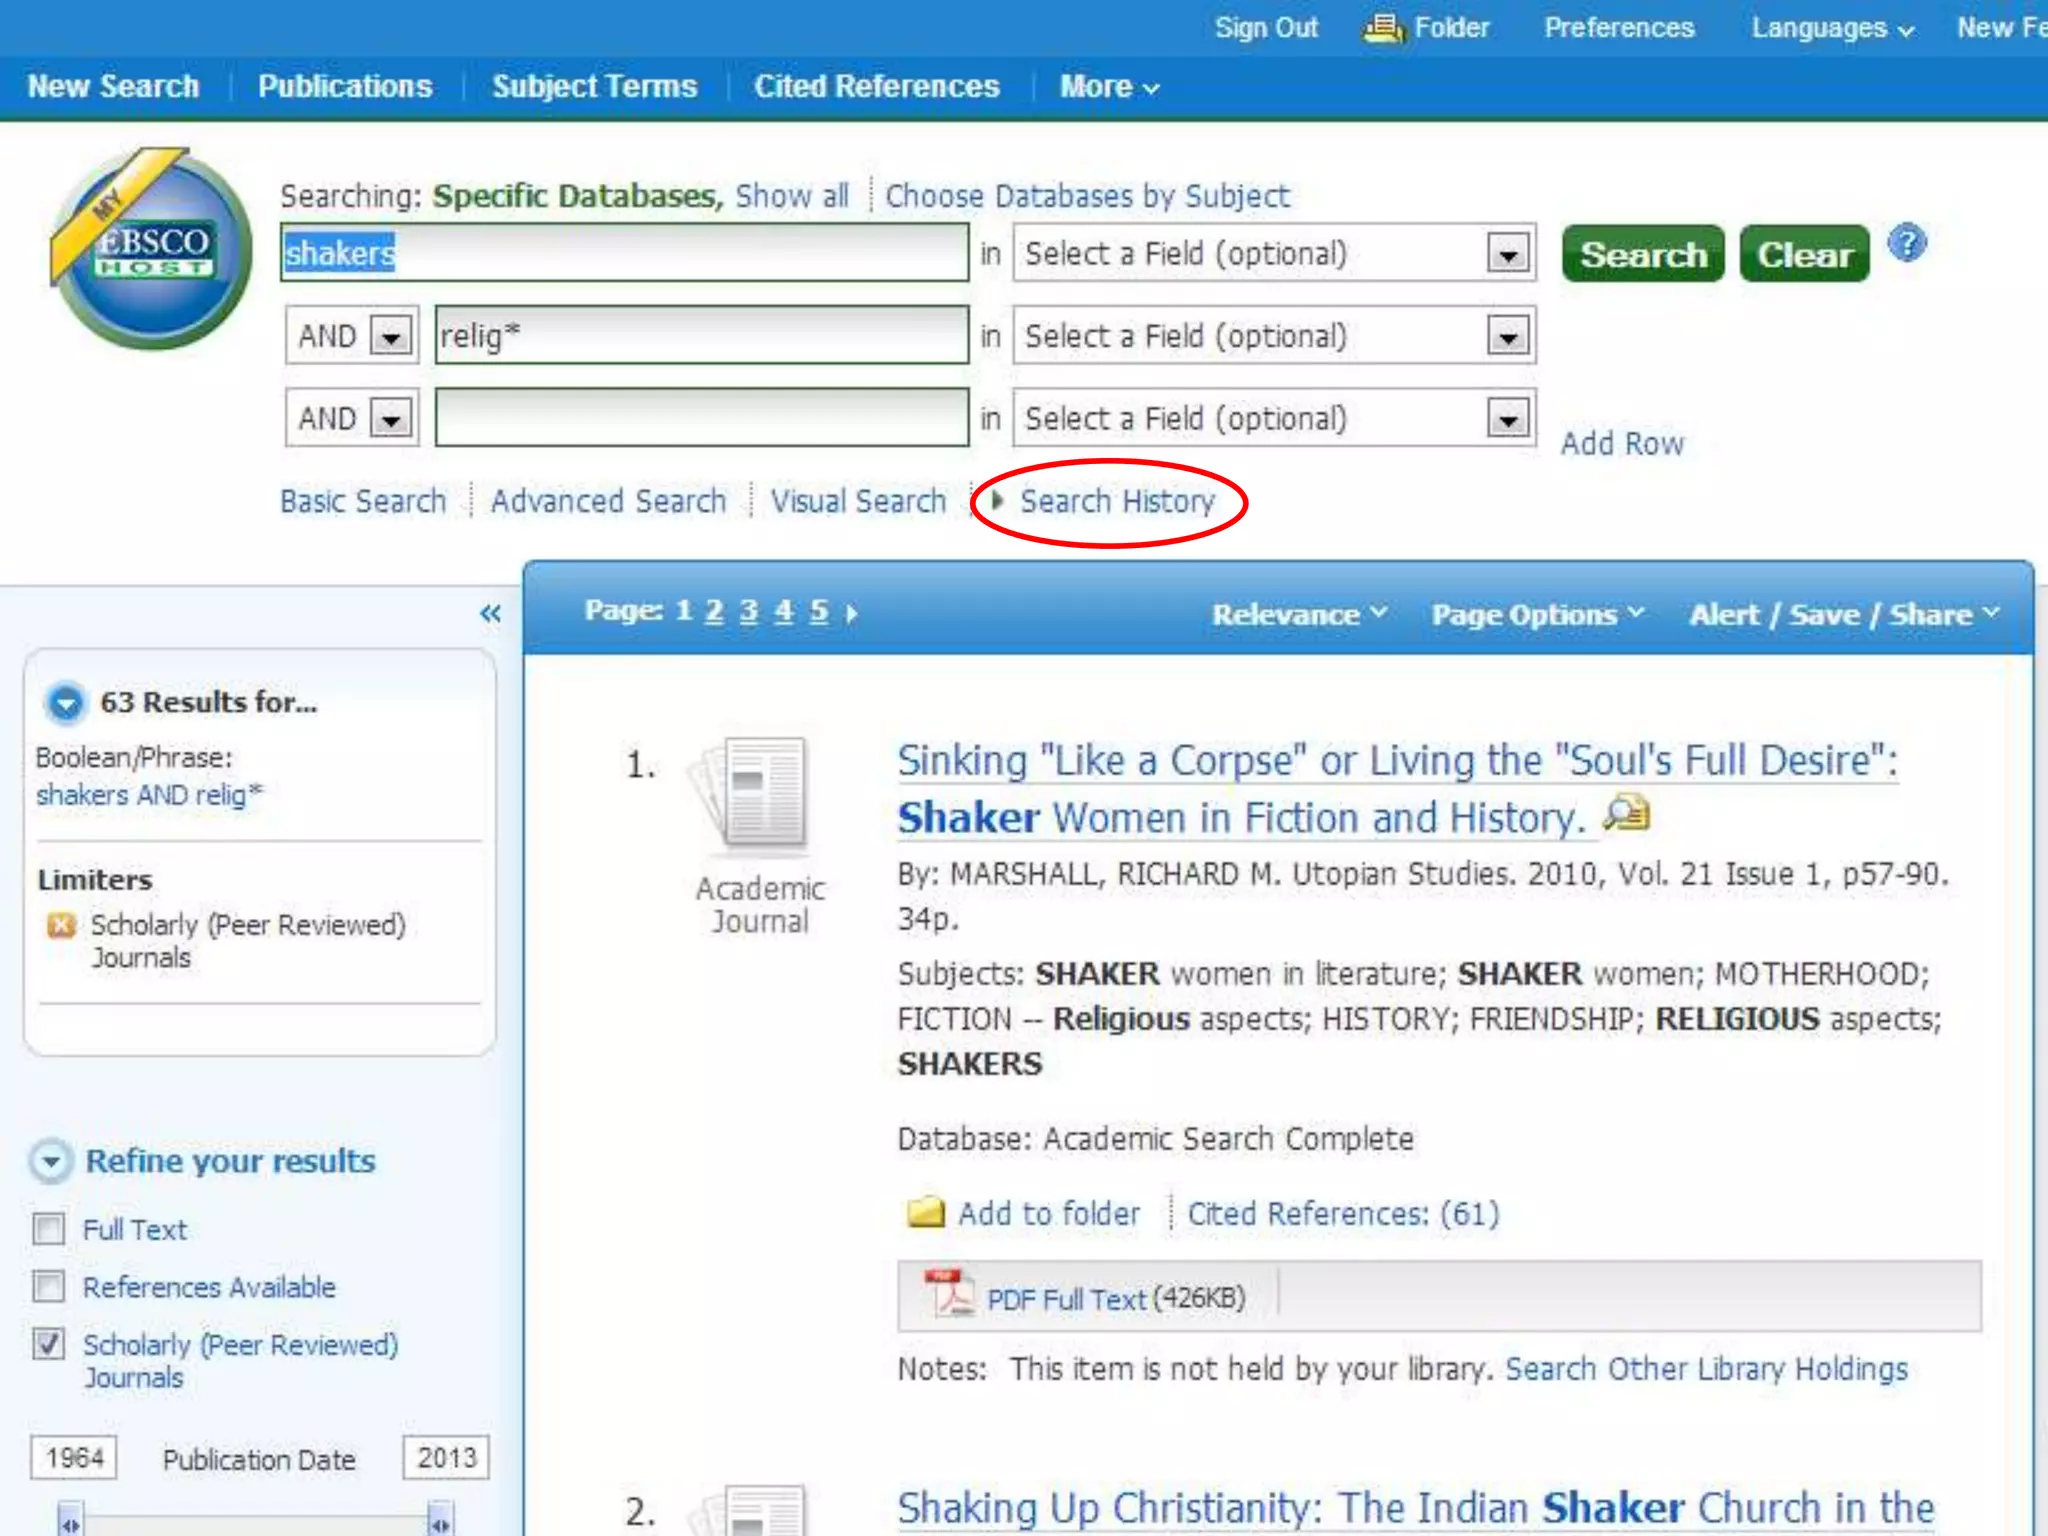
Task: Enable the Full Text checkbox
Action: [x=49, y=1228]
